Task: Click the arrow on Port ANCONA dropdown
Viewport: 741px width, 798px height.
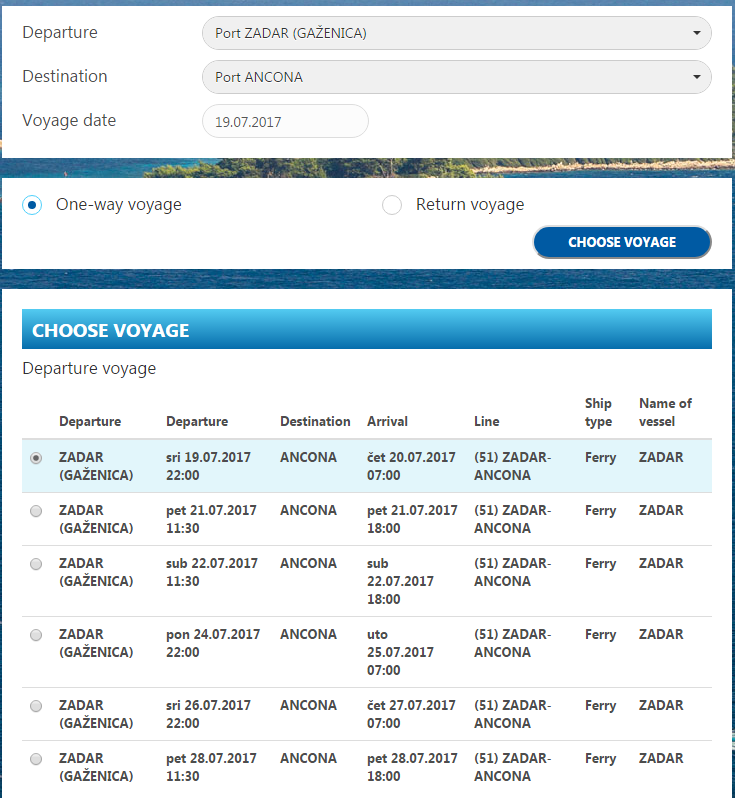Action: coord(696,77)
